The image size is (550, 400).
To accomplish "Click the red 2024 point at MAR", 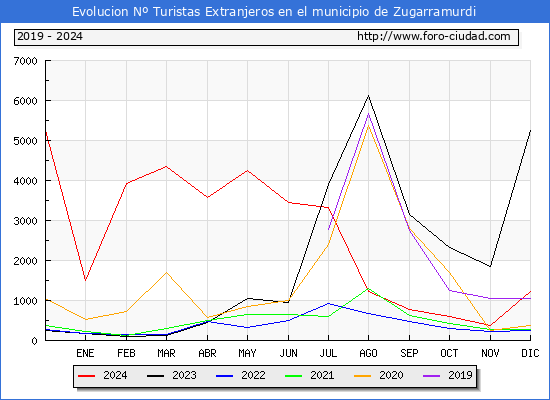I will [x=166, y=166].
